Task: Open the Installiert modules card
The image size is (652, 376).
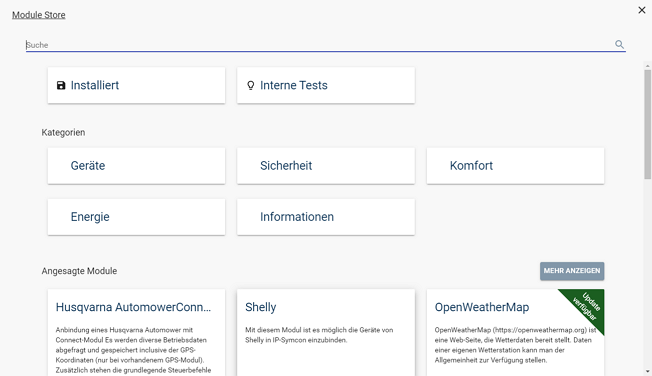Action: [136, 85]
